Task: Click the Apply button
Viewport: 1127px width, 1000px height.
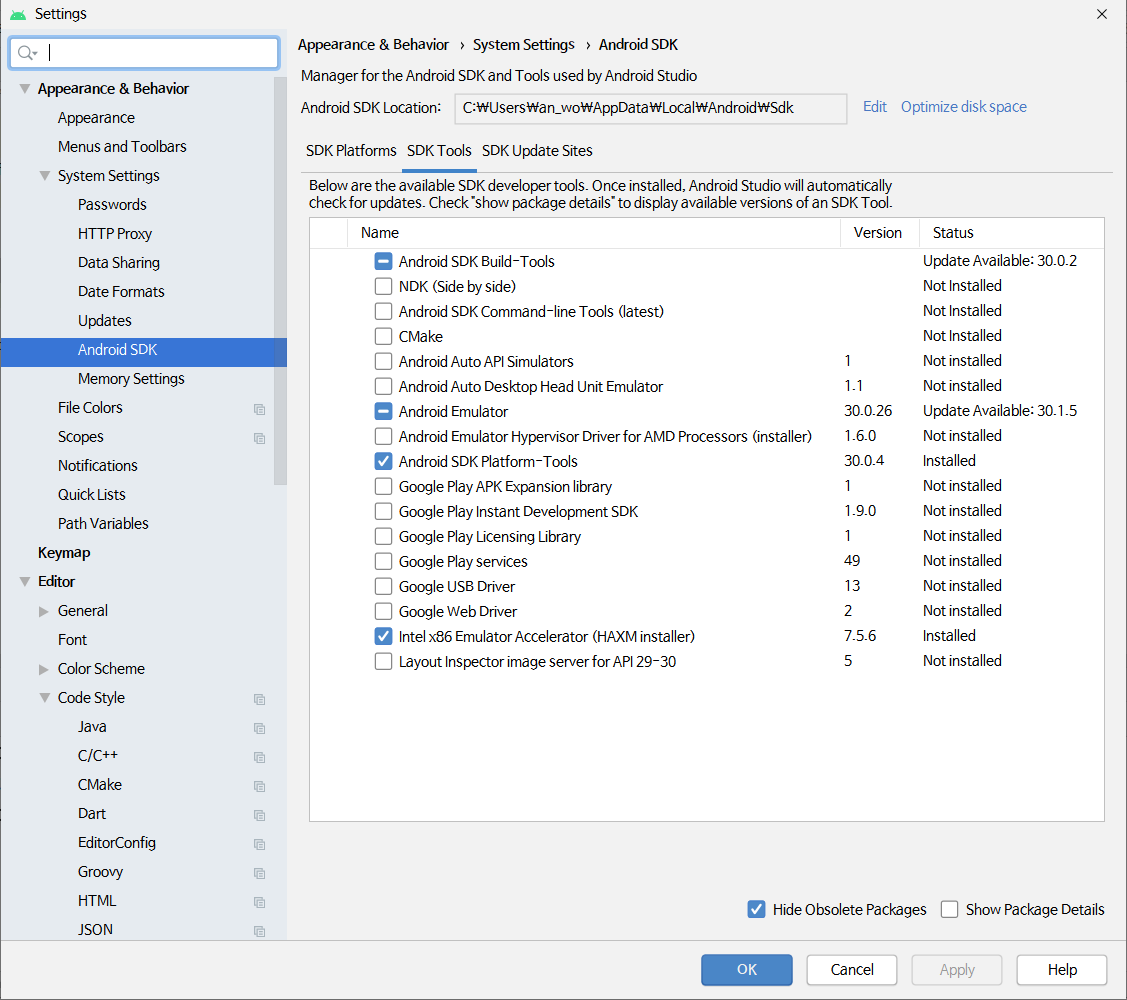Action: pyautogui.click(x=957, y=970)
